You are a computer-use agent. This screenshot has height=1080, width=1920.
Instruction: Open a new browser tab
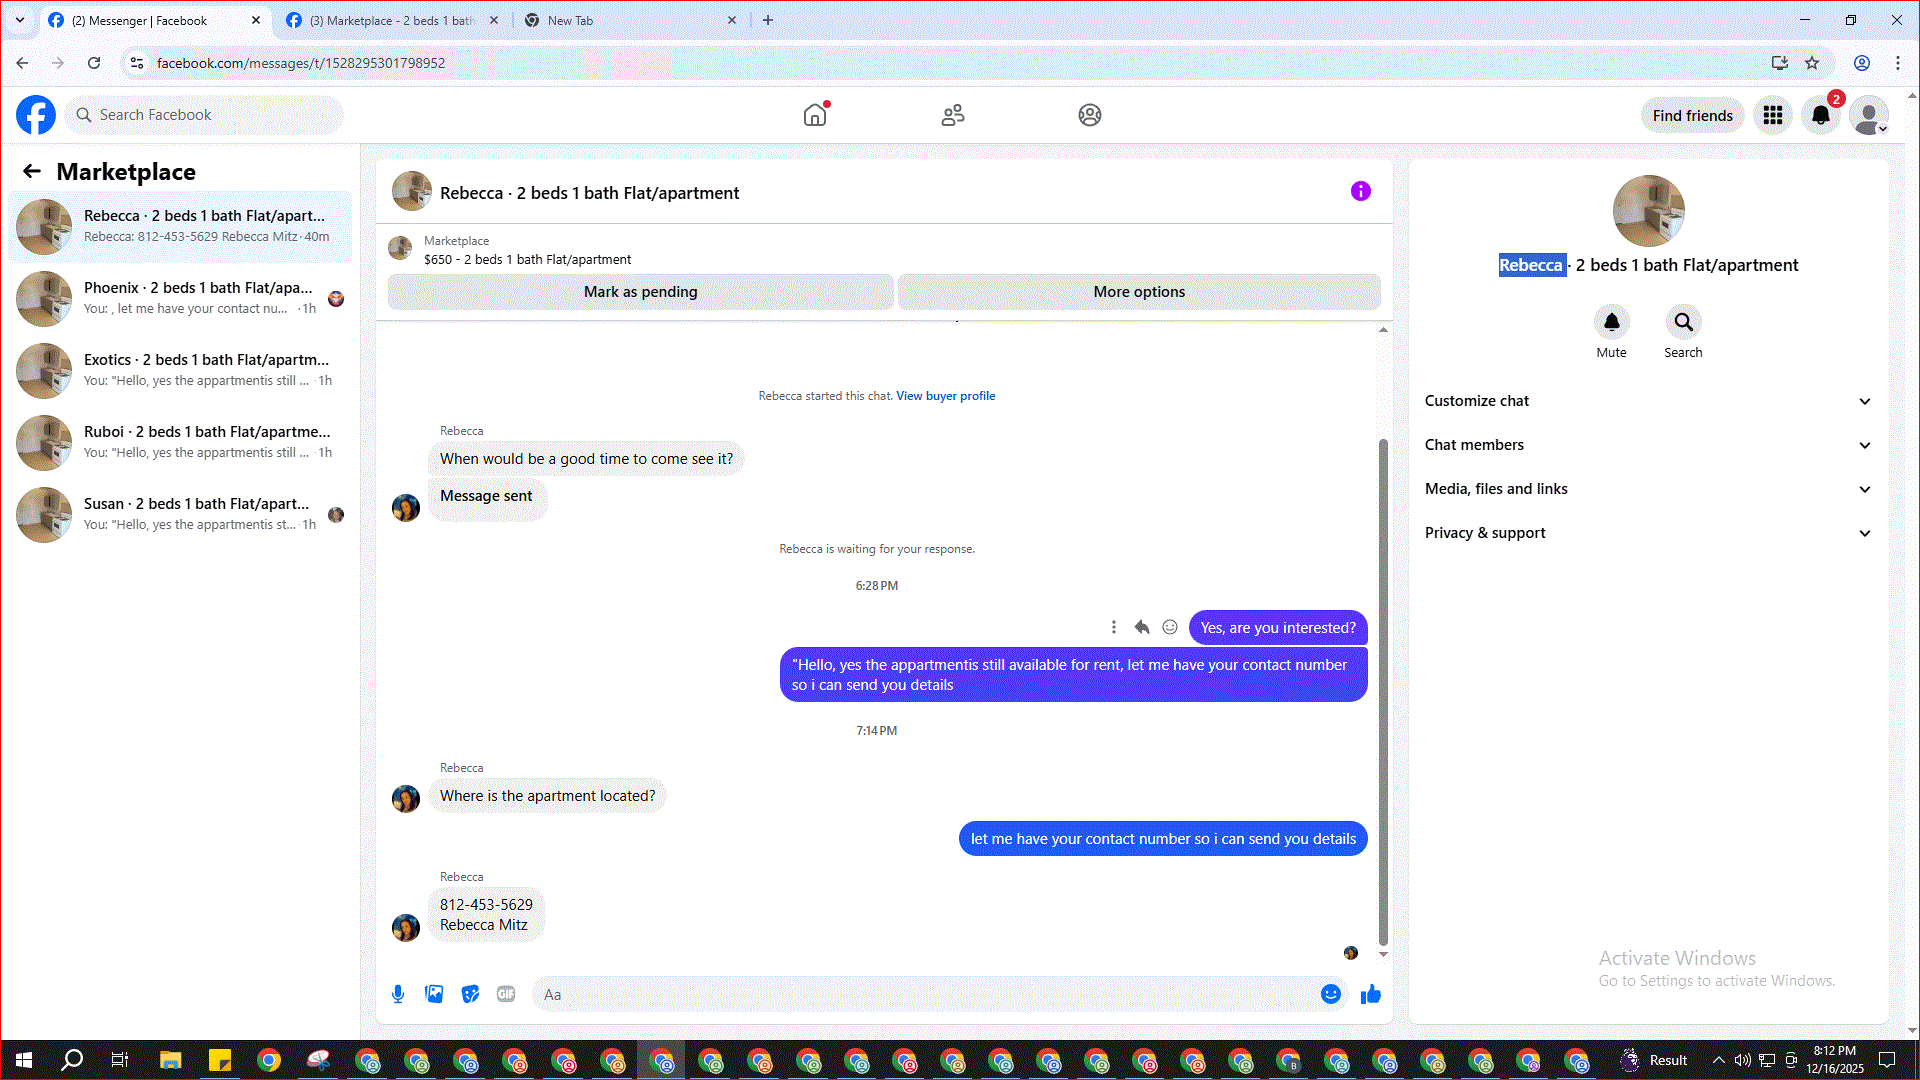[768, 20]
